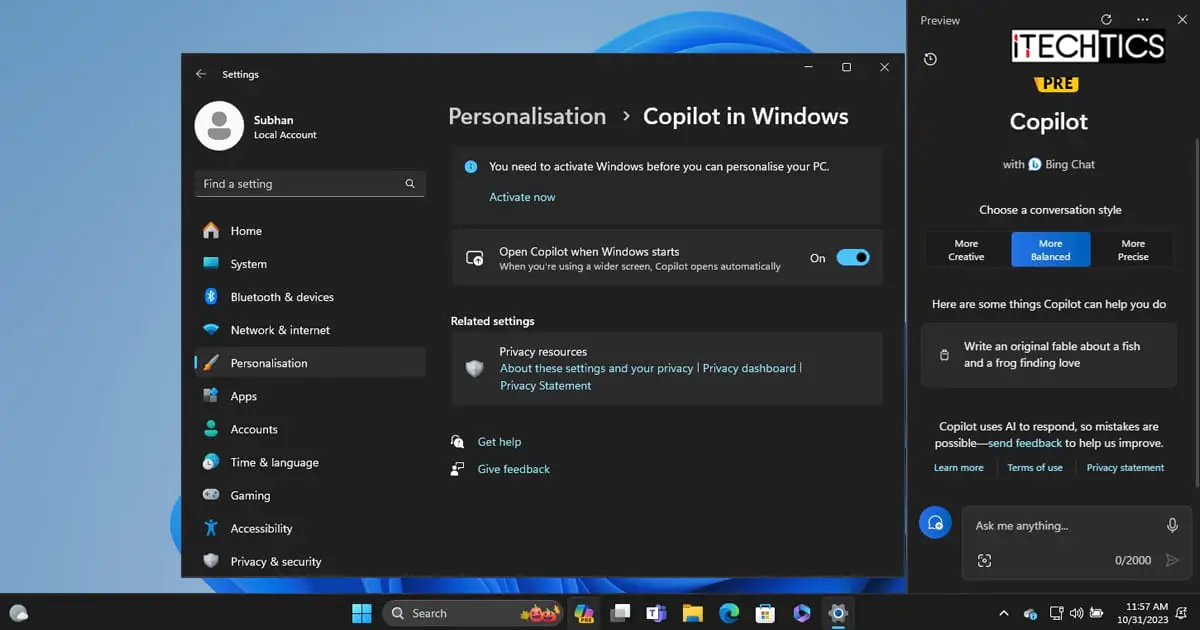Click Personalisation in the breadcrumb
The height and width of the screenshot is (630, 1200).
point(527,116)
